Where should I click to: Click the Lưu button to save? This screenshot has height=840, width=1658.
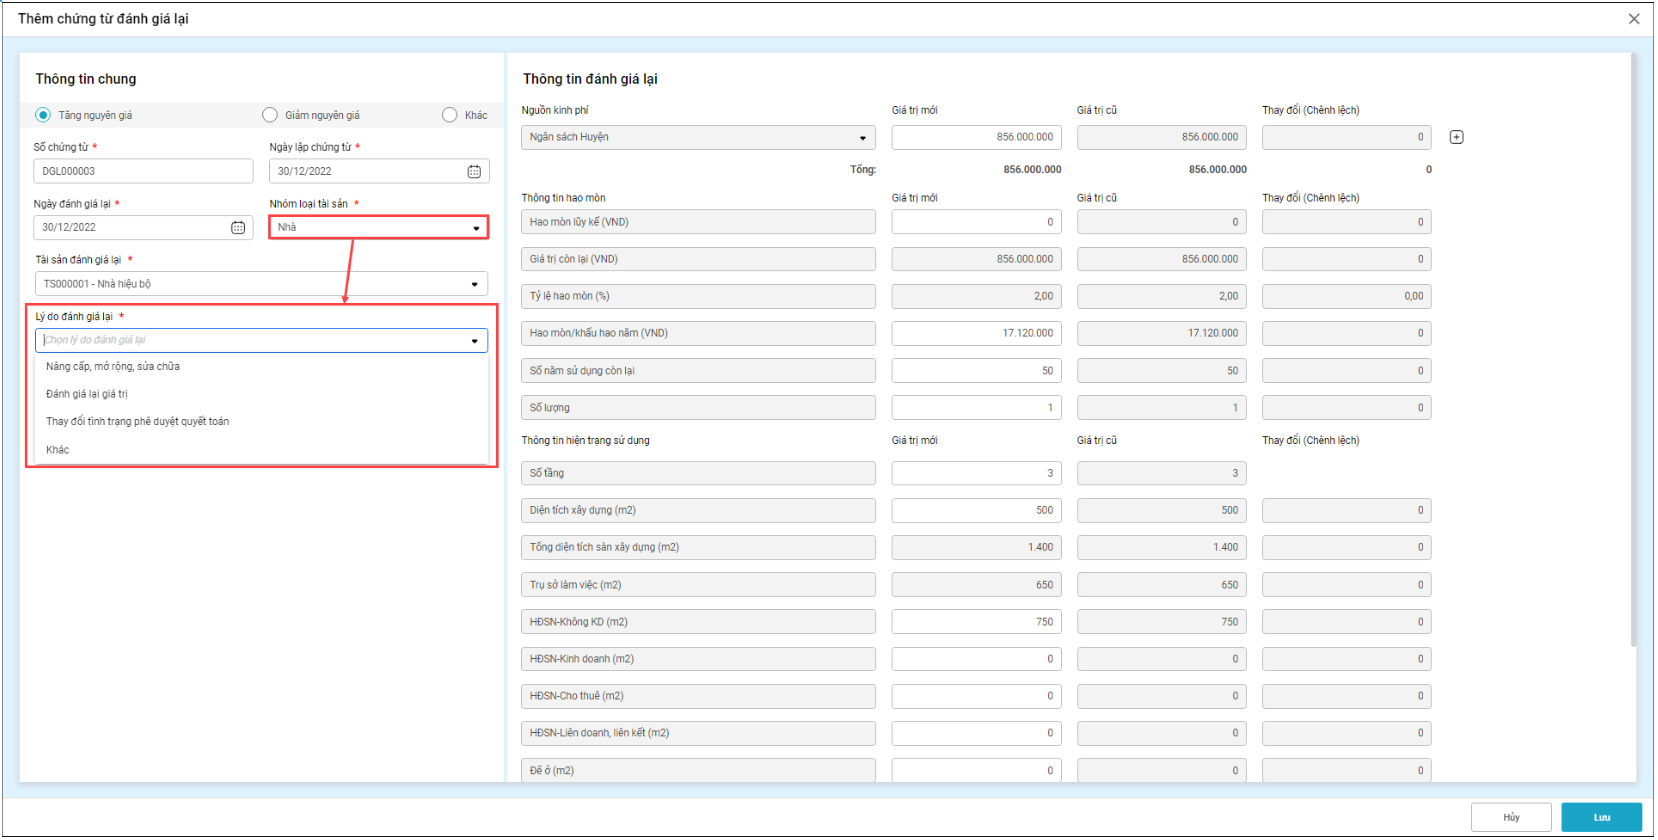click(x=1600, y=817)
